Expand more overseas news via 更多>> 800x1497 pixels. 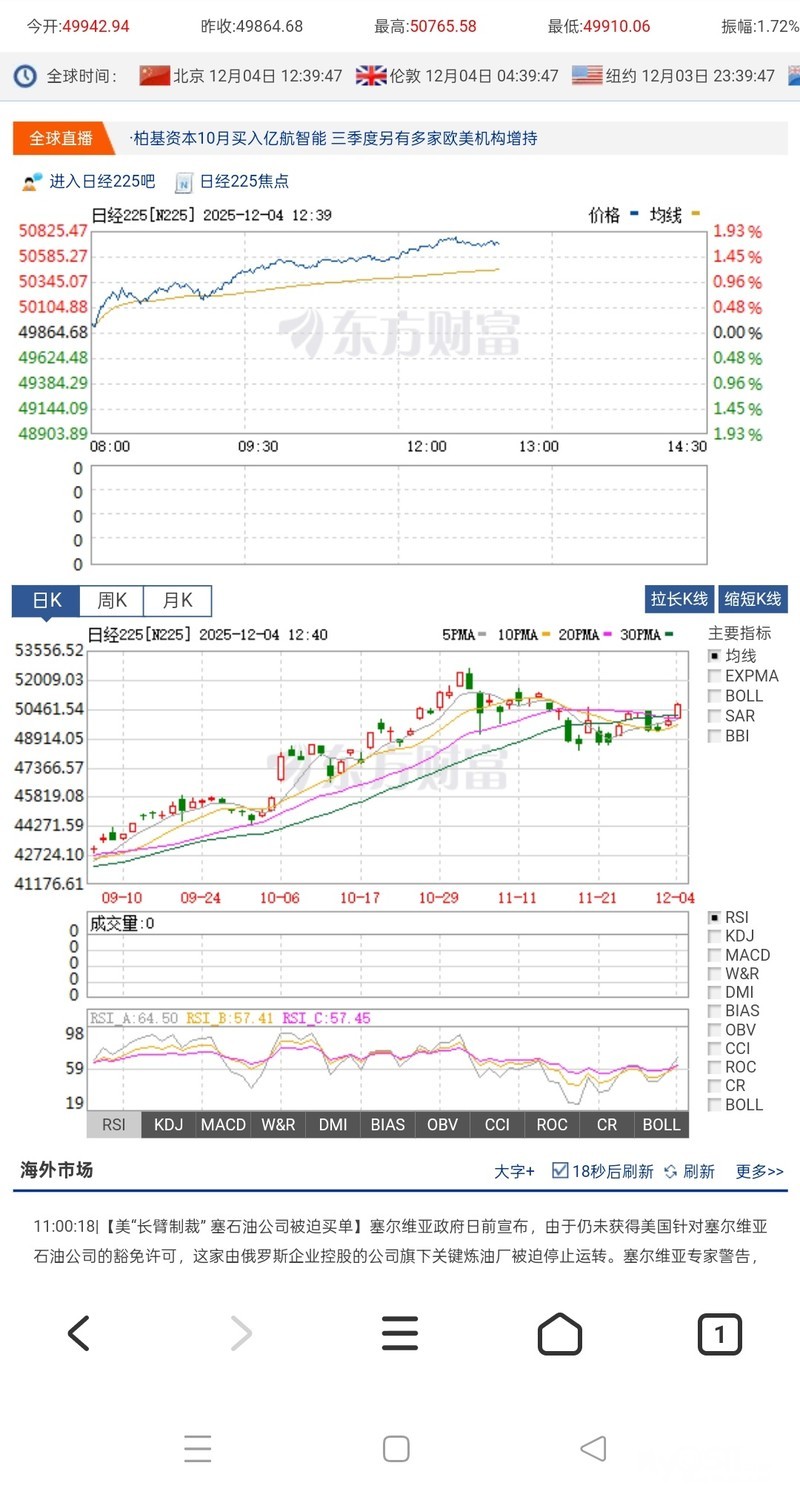(x=760, y=1171)
